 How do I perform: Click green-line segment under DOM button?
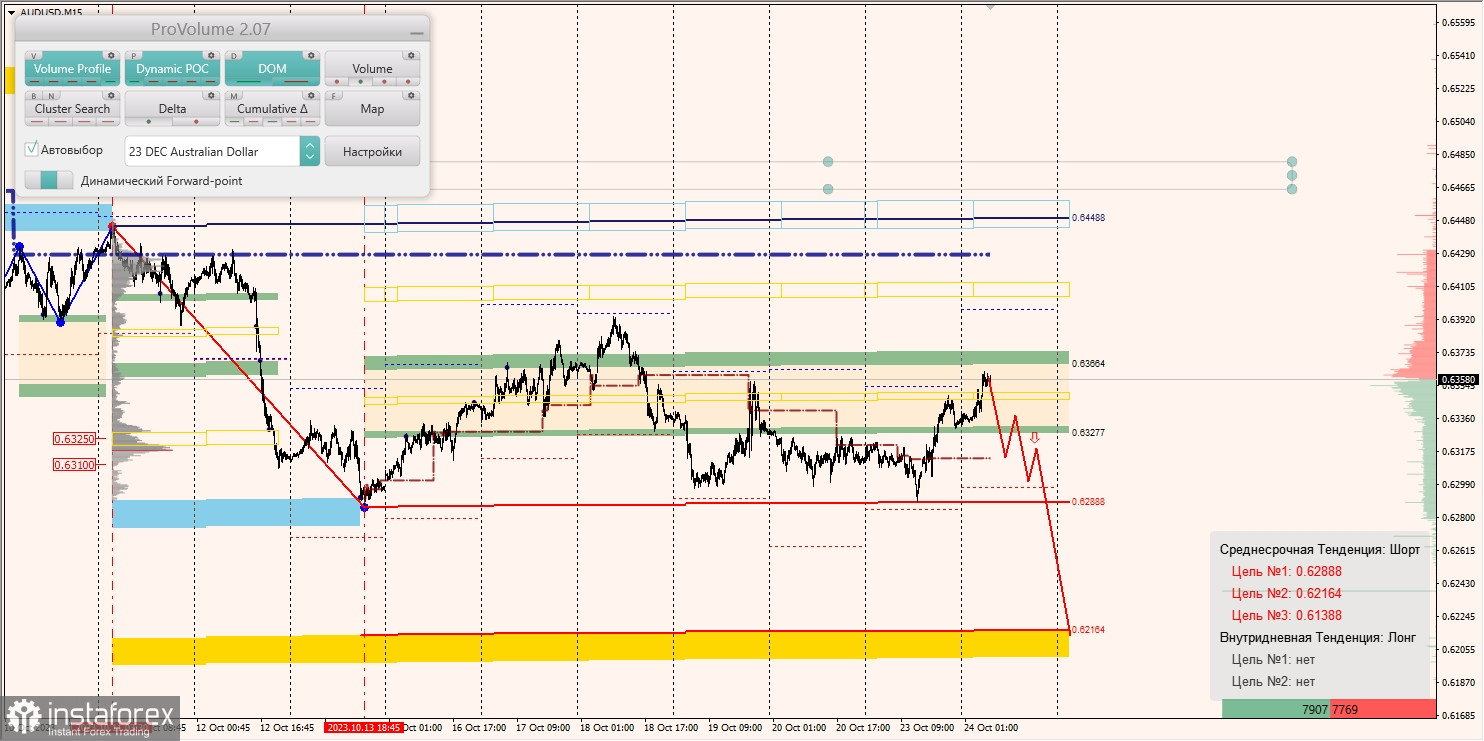248,81
